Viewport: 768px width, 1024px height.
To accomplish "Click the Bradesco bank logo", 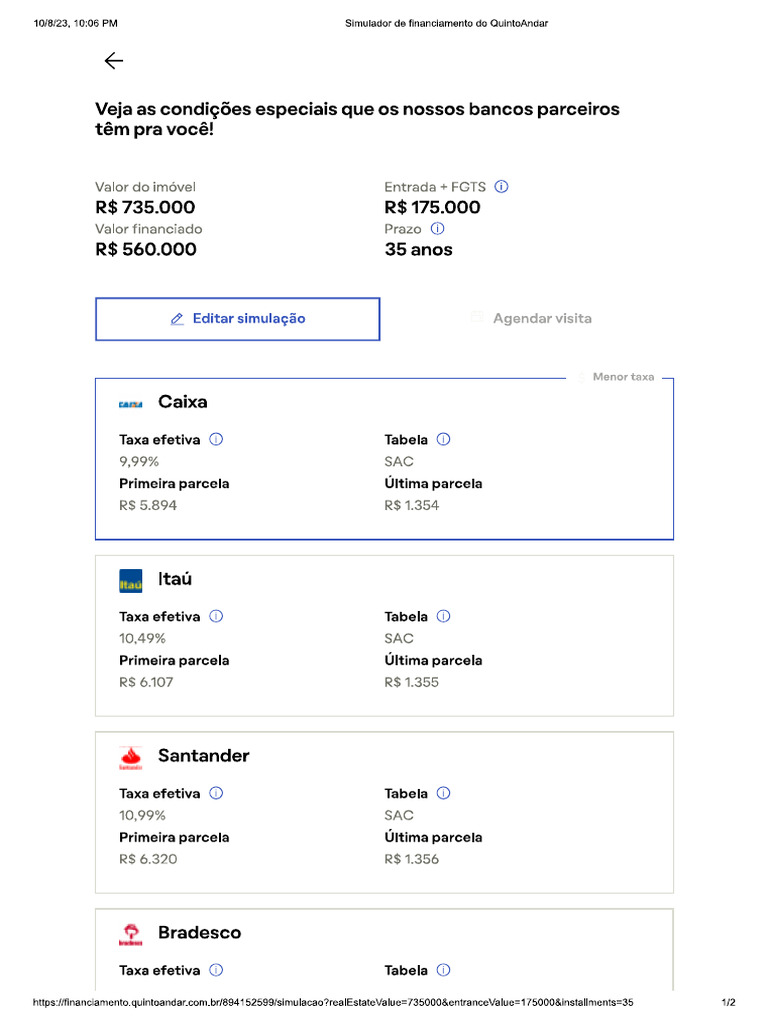I will click(x=131, y=934).
